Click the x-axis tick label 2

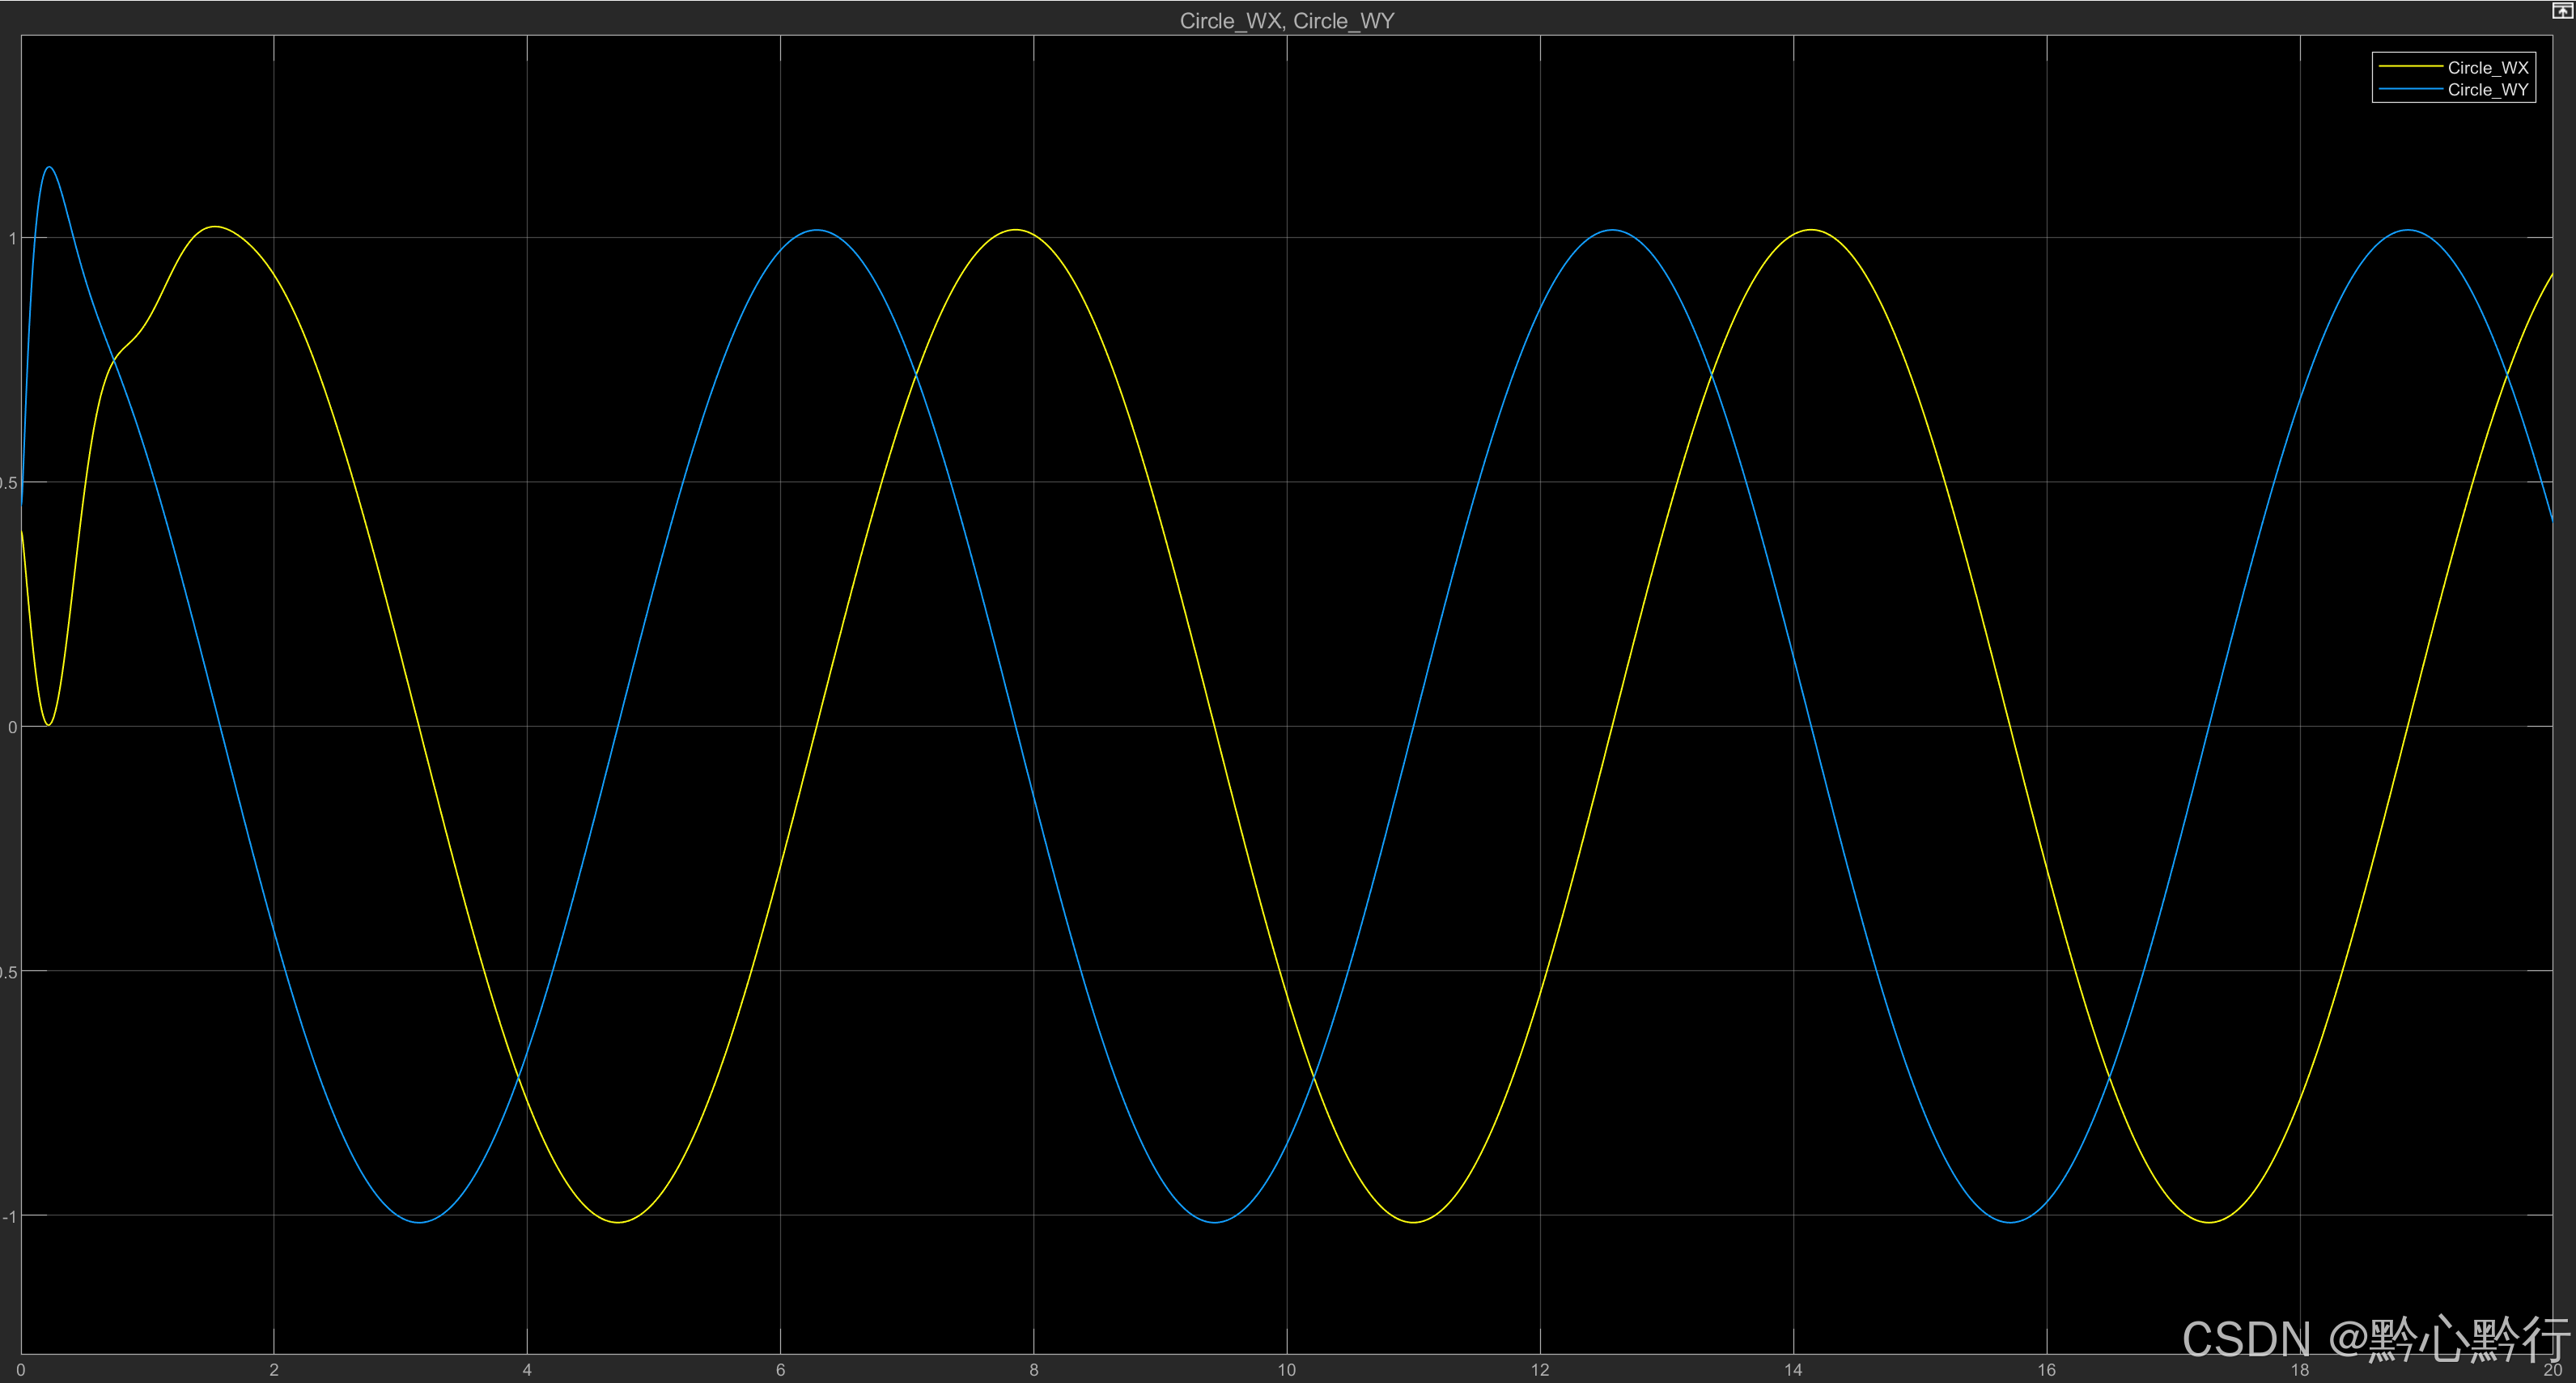click(x=274, y=1370)
